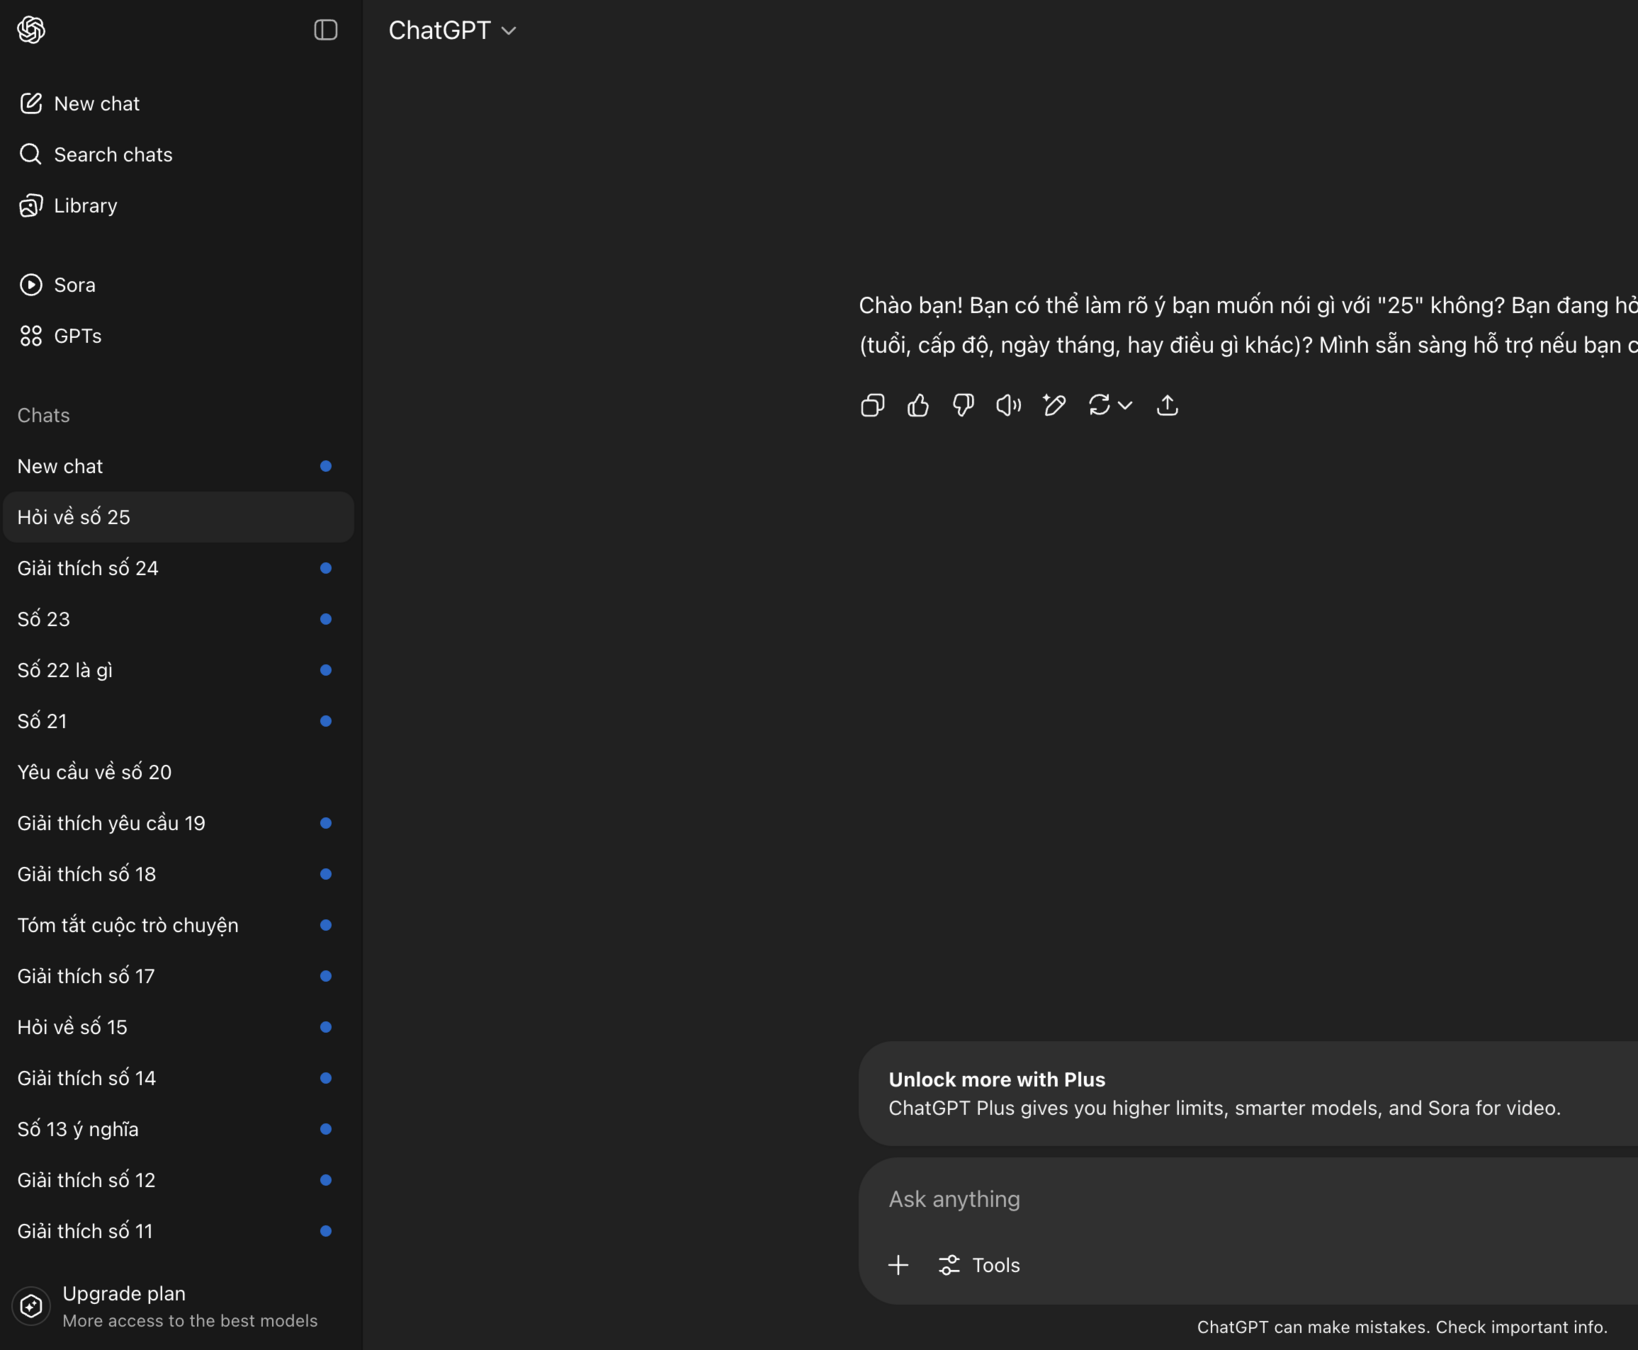
Task: Edit the response in canvas icon
Action: (1054, 405)
